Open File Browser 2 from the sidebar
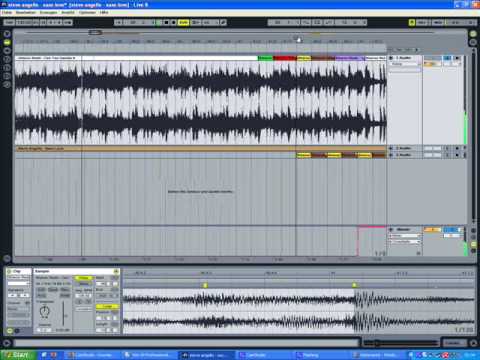The width and height of the screenshot is (480, 360). tap(7, 68)
